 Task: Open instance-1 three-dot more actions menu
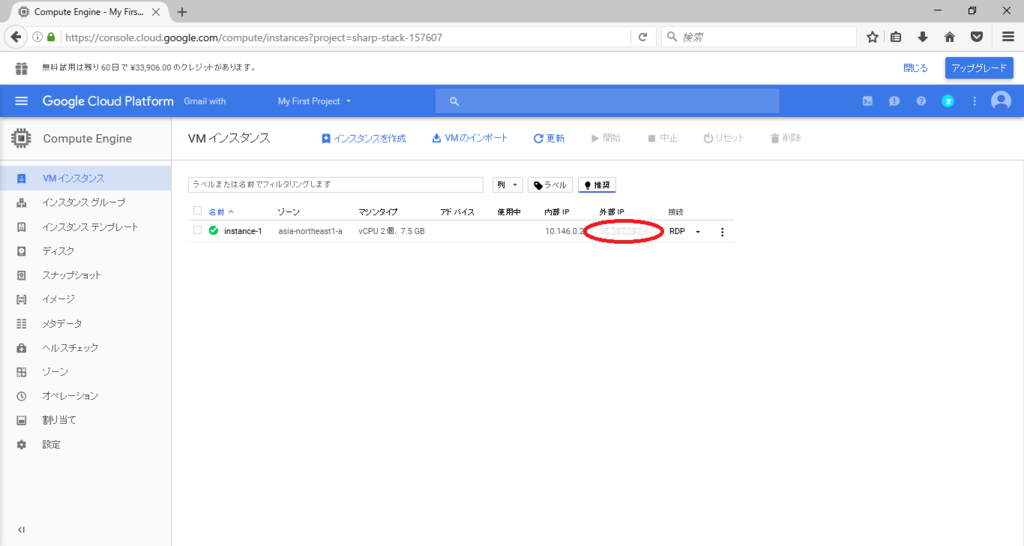click(722, 232)
